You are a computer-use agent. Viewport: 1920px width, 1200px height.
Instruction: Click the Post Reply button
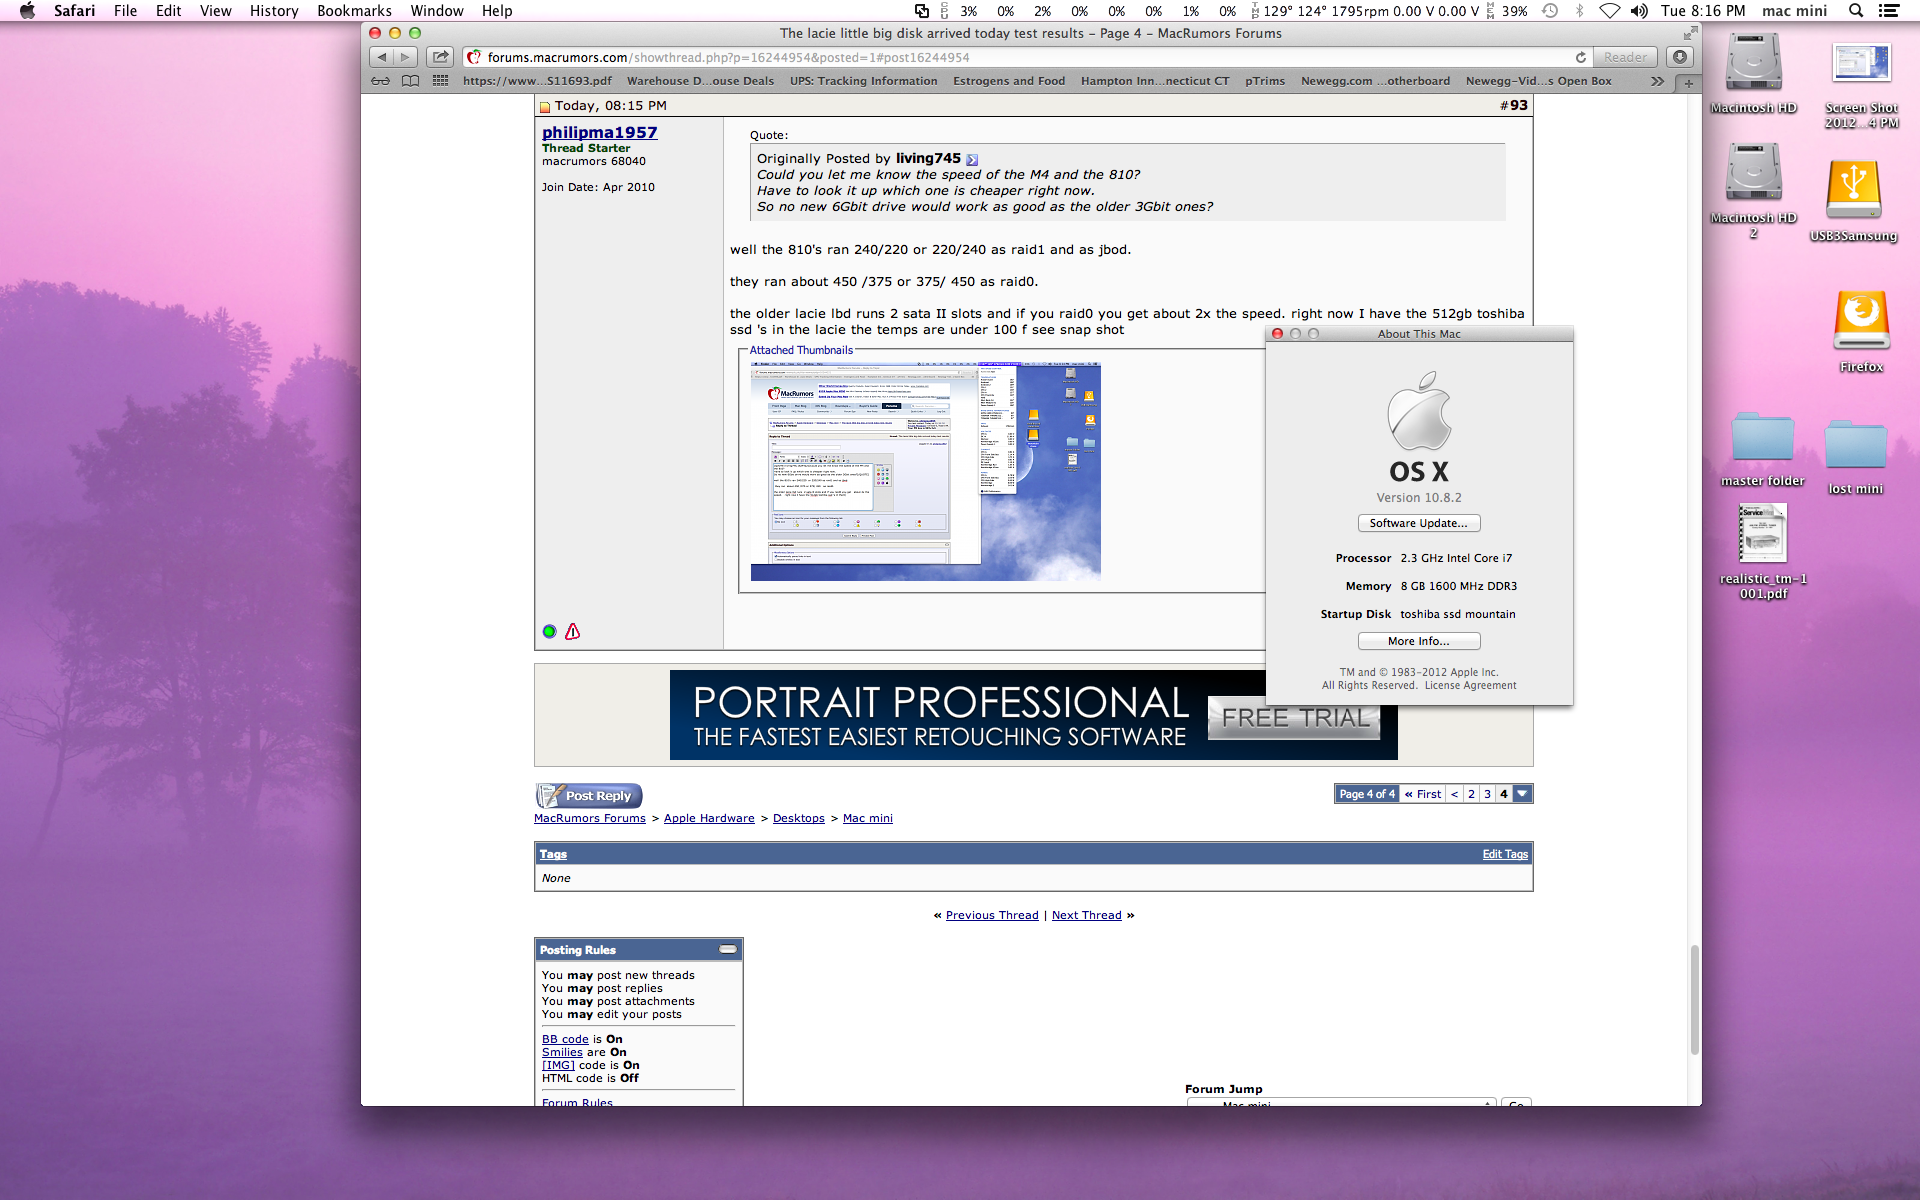[589, 796]
